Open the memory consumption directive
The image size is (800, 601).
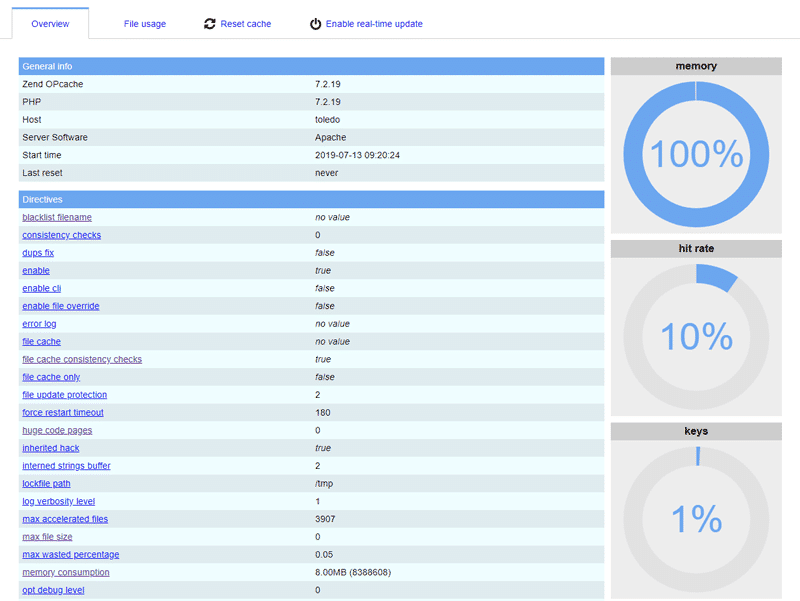click(65, 572)
